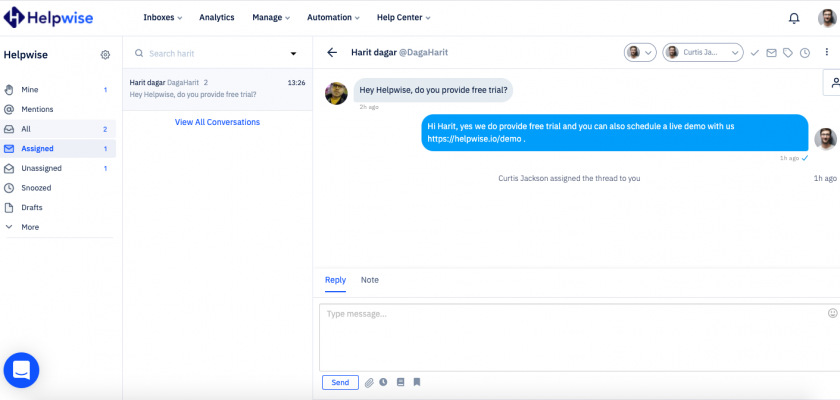Click the Helpwise logo
Screen dimensions: 840x400
48,18
